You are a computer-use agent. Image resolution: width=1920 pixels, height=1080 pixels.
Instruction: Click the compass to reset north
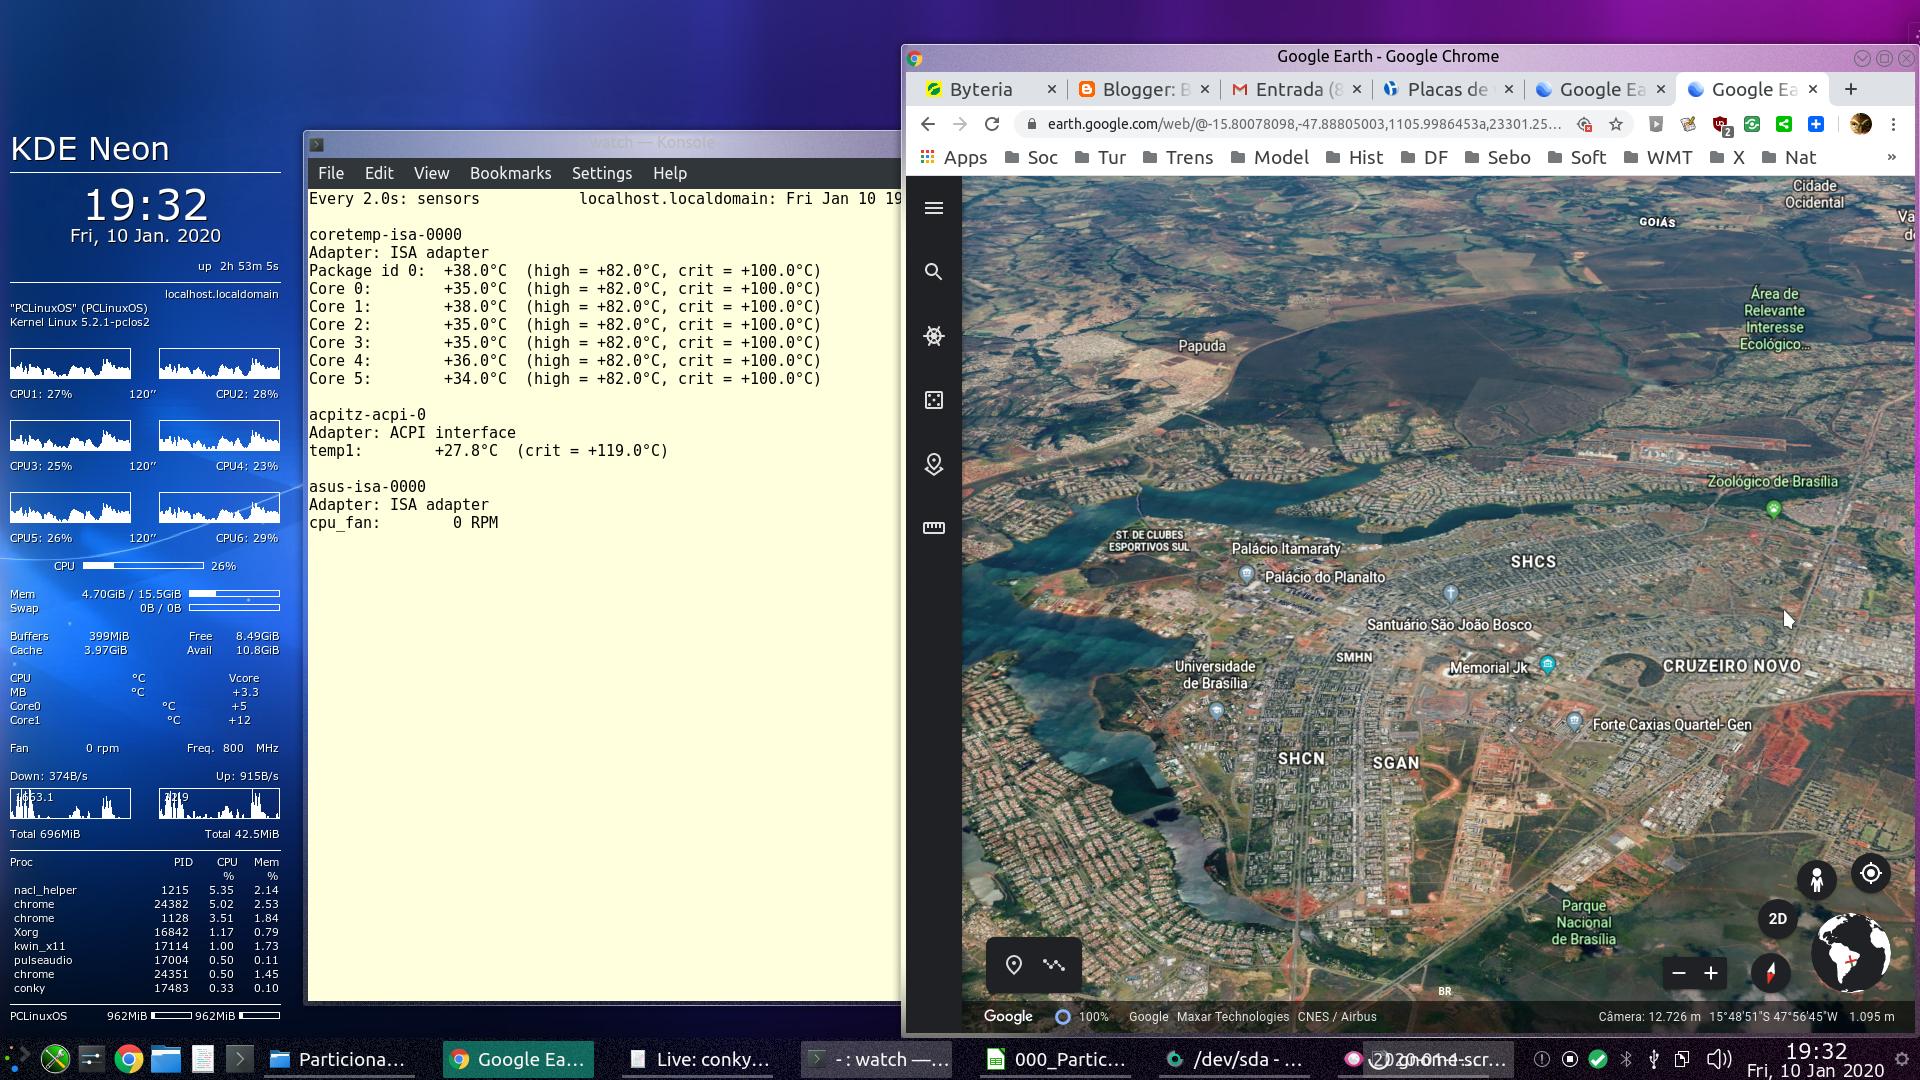click(1771, 972)
